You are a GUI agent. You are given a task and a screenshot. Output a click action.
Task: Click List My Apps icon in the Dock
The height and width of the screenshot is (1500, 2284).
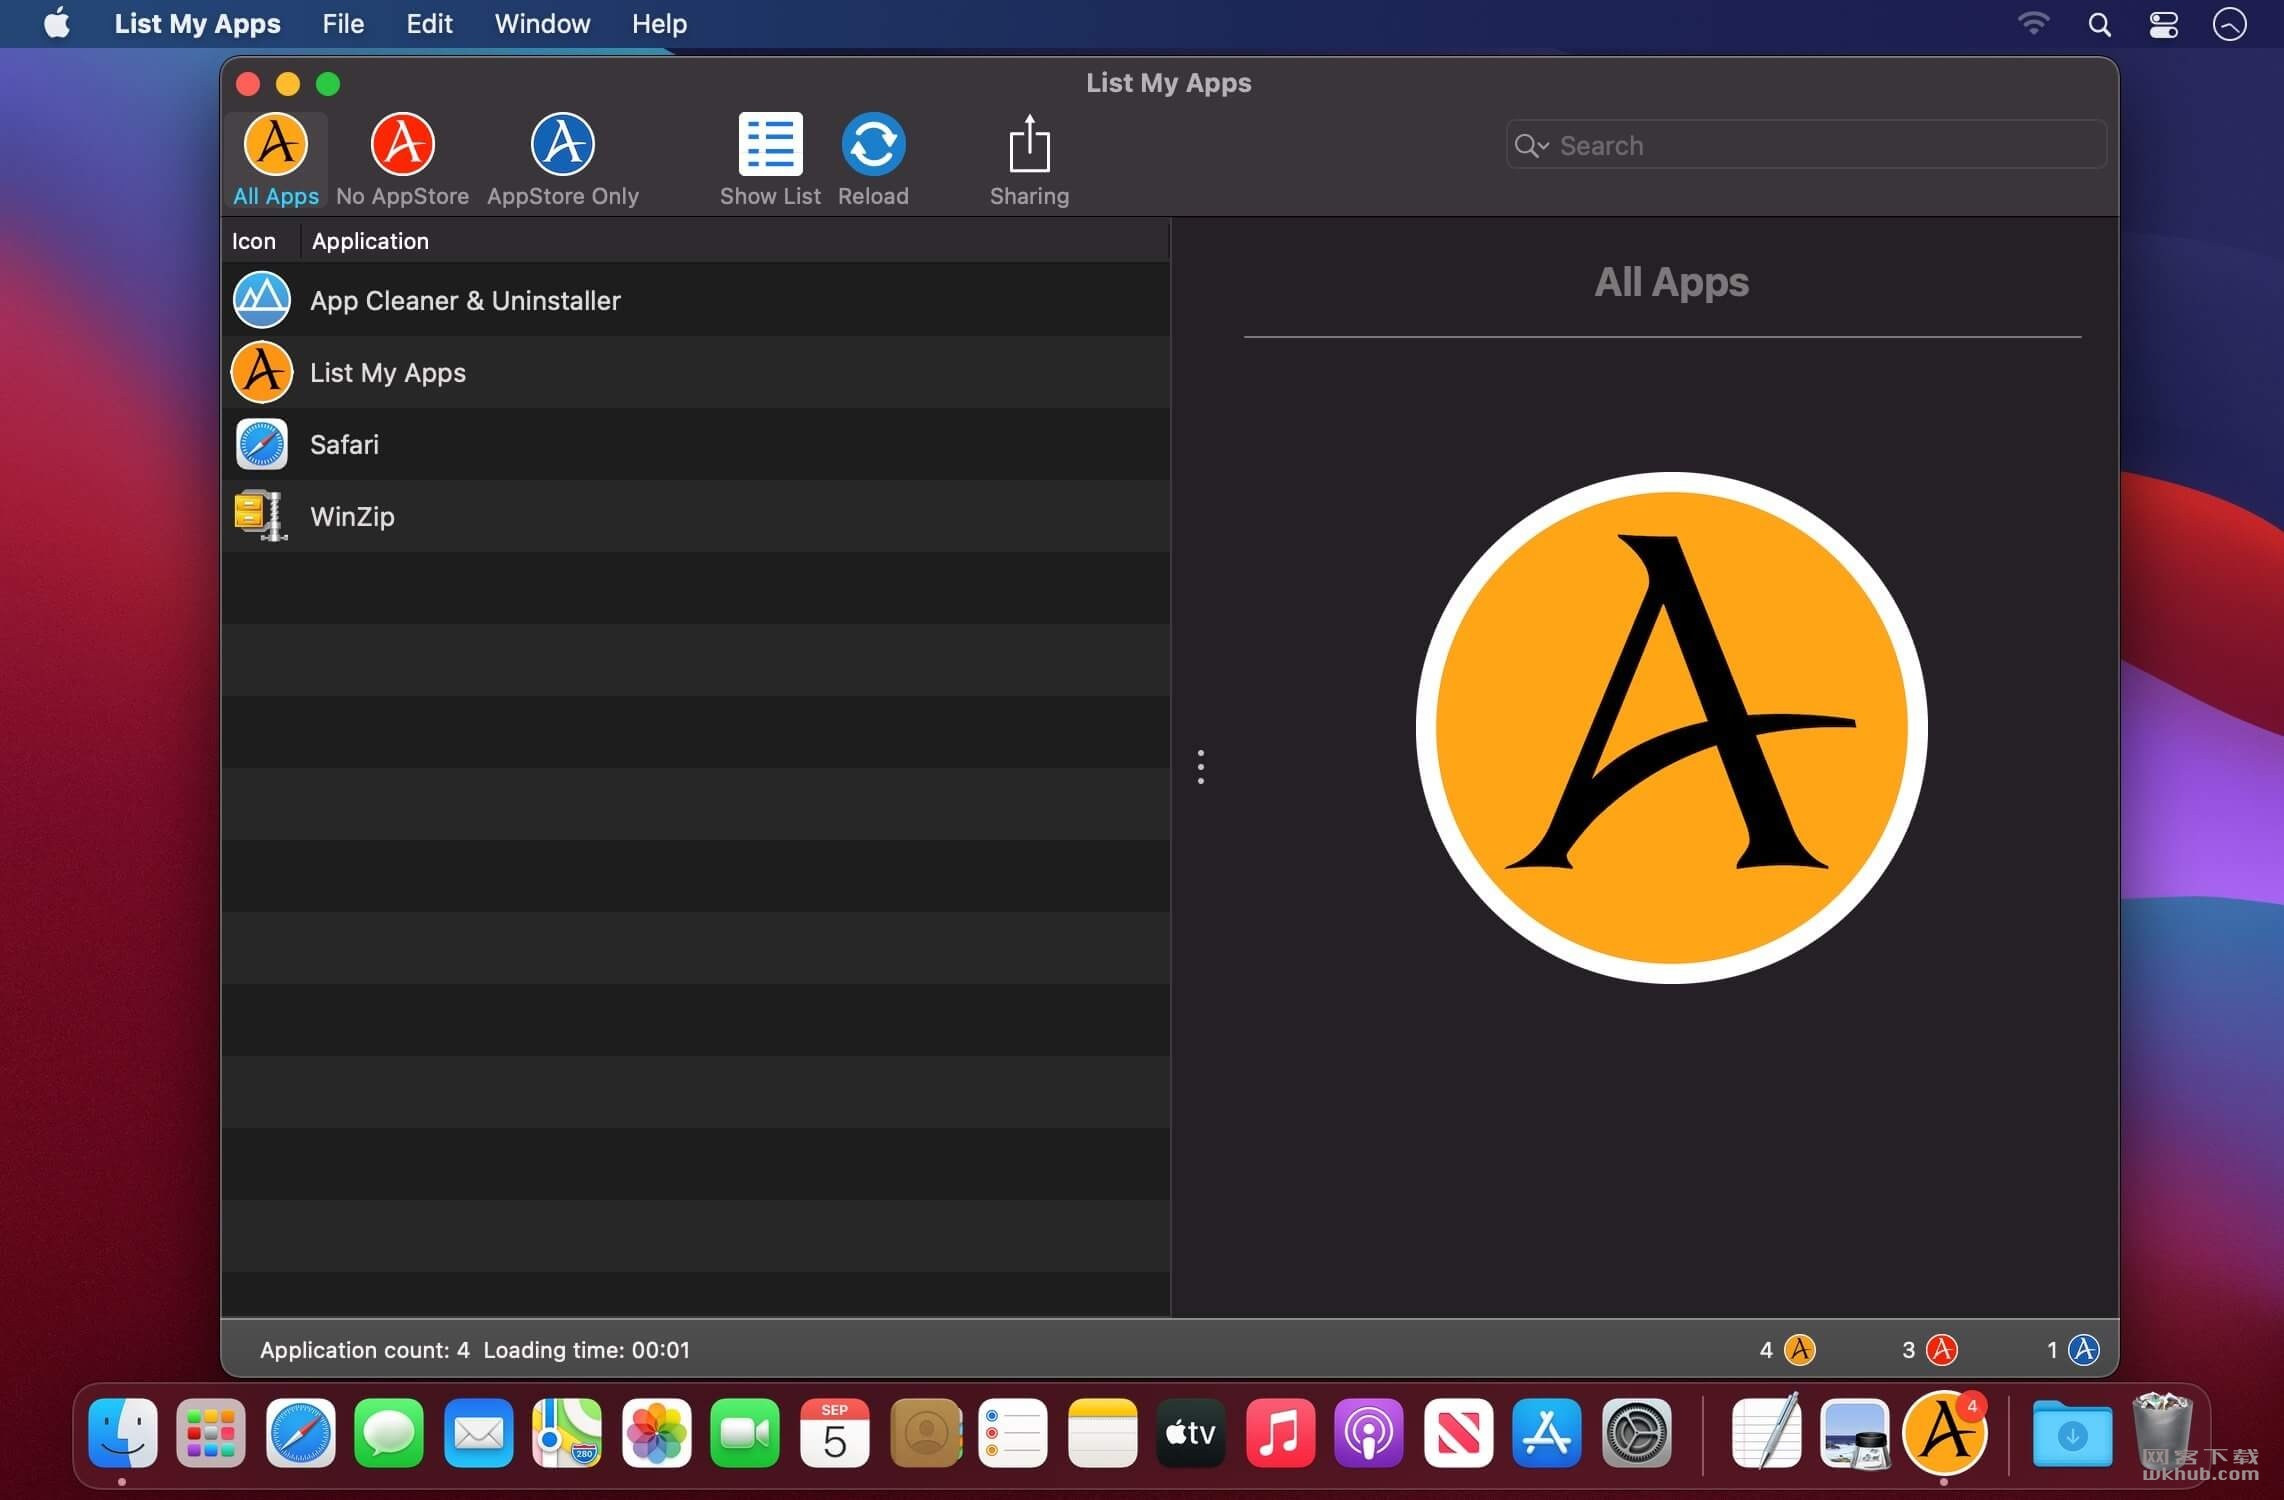tap(1944, 1434)
